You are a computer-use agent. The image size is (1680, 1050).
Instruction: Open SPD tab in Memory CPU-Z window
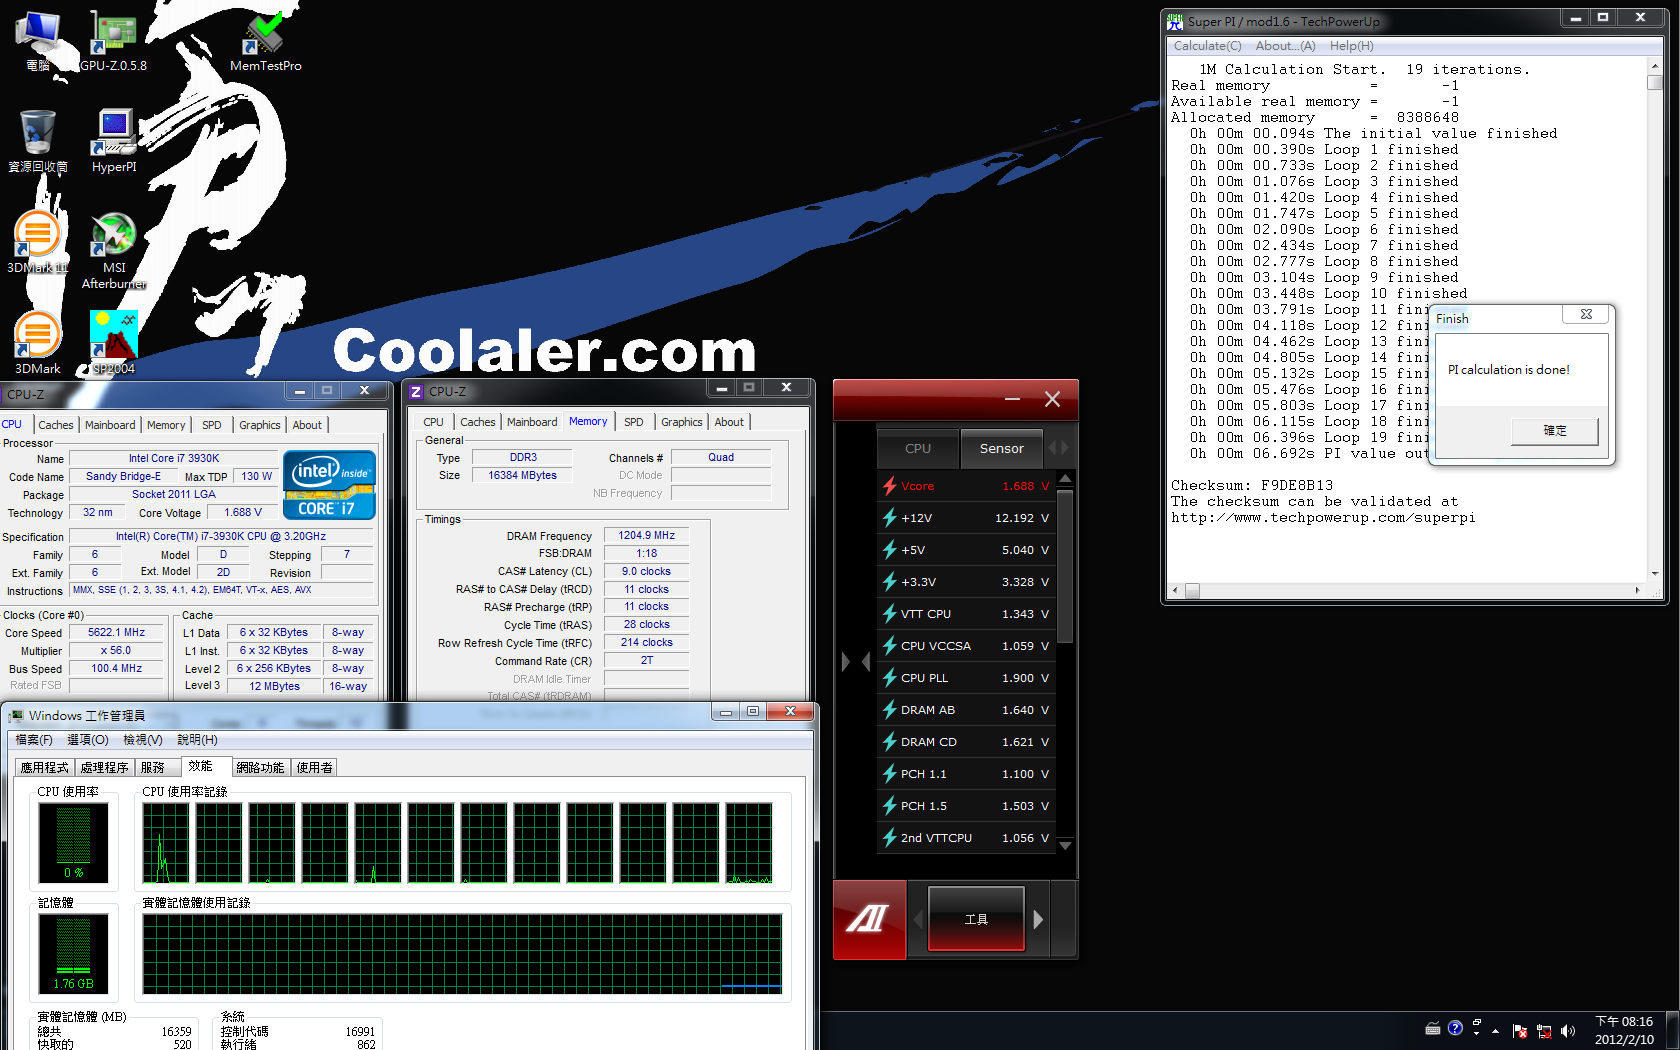point(634,422)
